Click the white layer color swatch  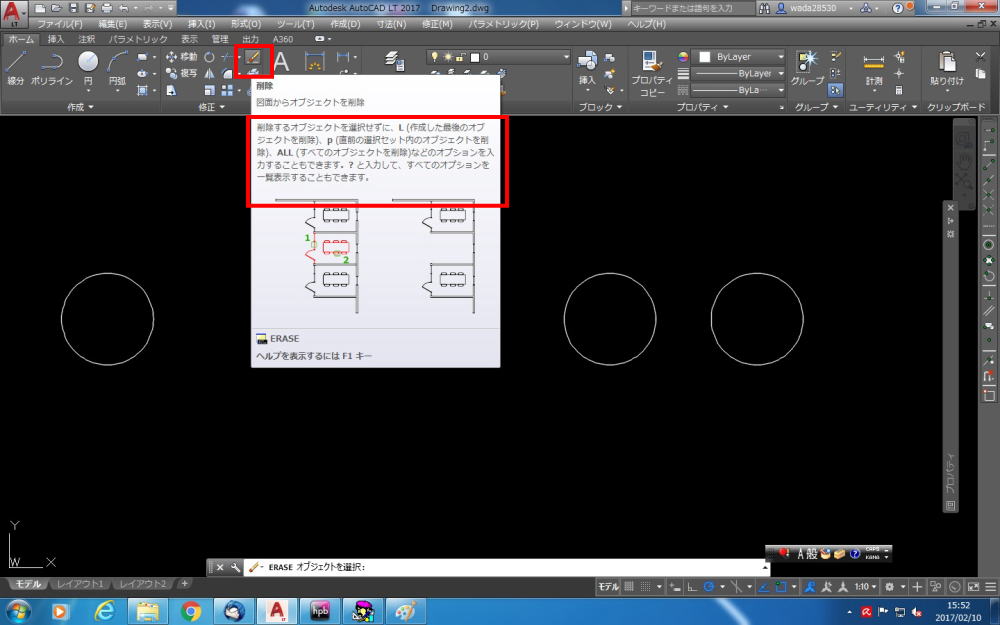click(x=474, y=57)
